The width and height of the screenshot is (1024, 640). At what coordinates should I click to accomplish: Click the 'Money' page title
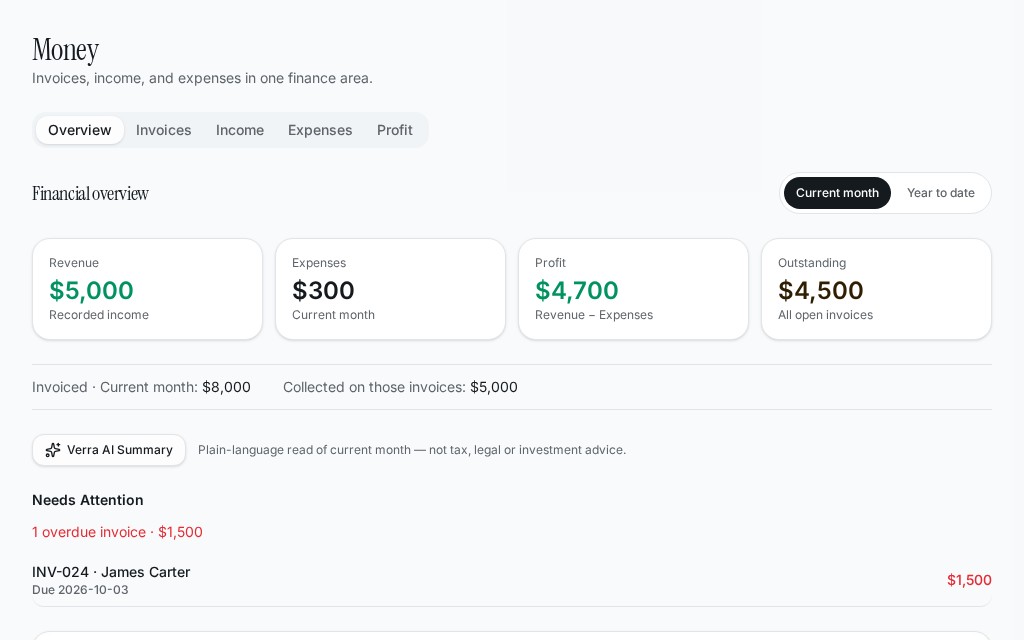(65, 50)
